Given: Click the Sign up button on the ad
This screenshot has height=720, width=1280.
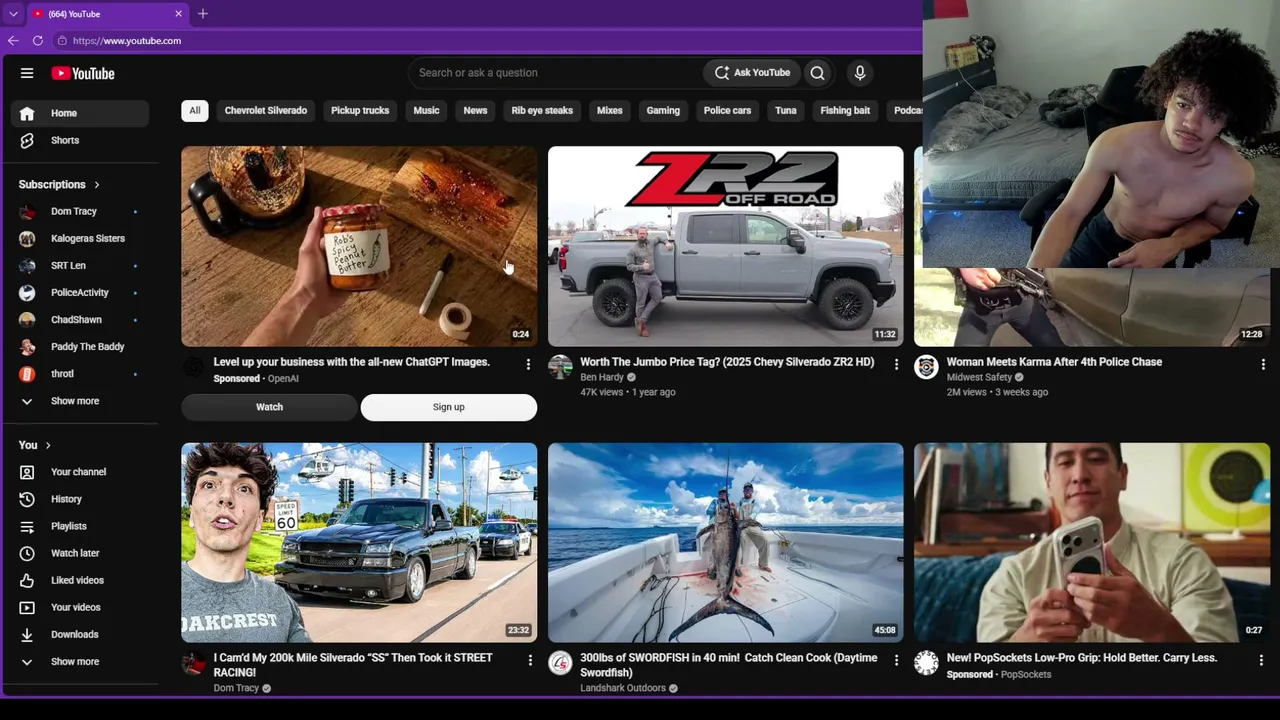Looking at the screenshot, I should pyautogui.click(x=449, y=407).
